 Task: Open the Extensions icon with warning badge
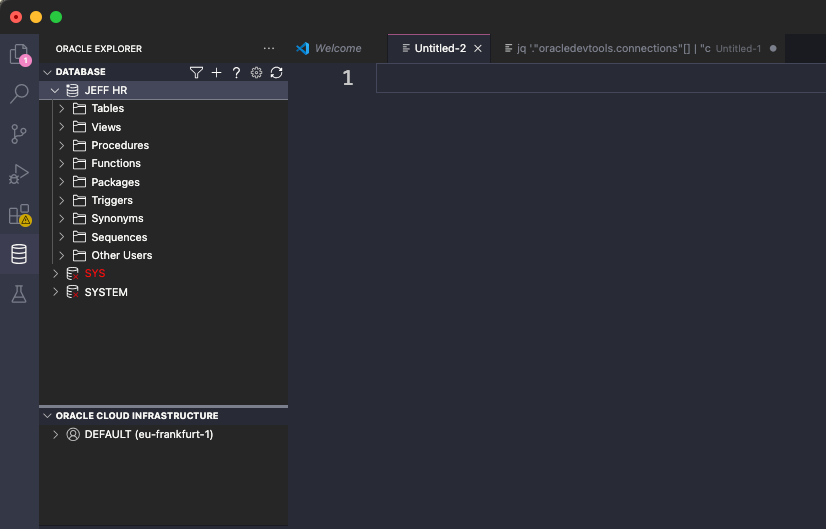click(x=19, y=214)
